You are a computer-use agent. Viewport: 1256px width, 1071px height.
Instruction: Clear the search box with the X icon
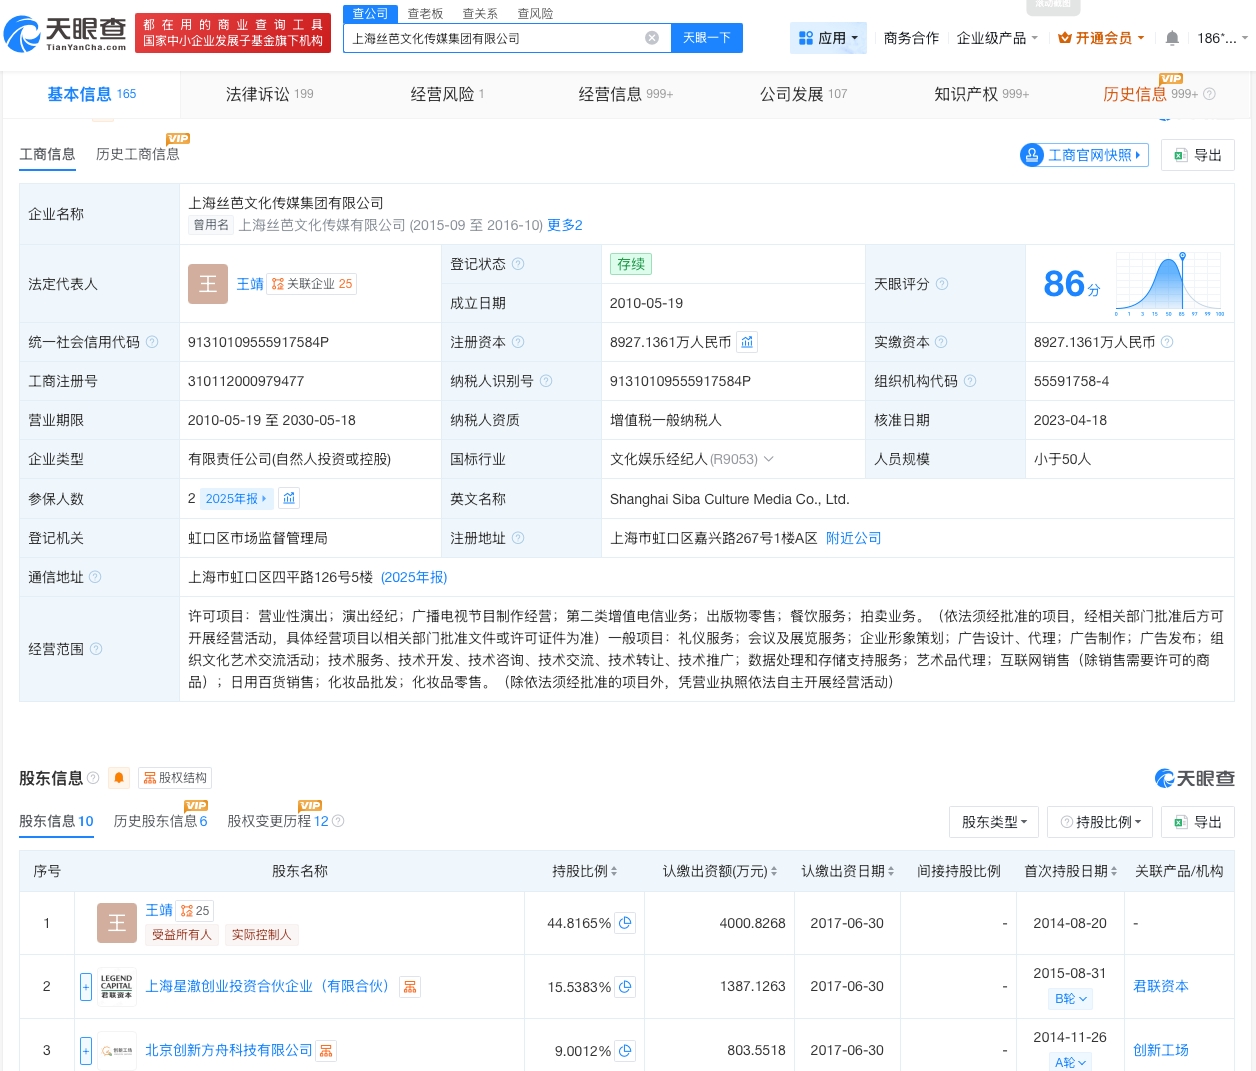click(652, 38)
